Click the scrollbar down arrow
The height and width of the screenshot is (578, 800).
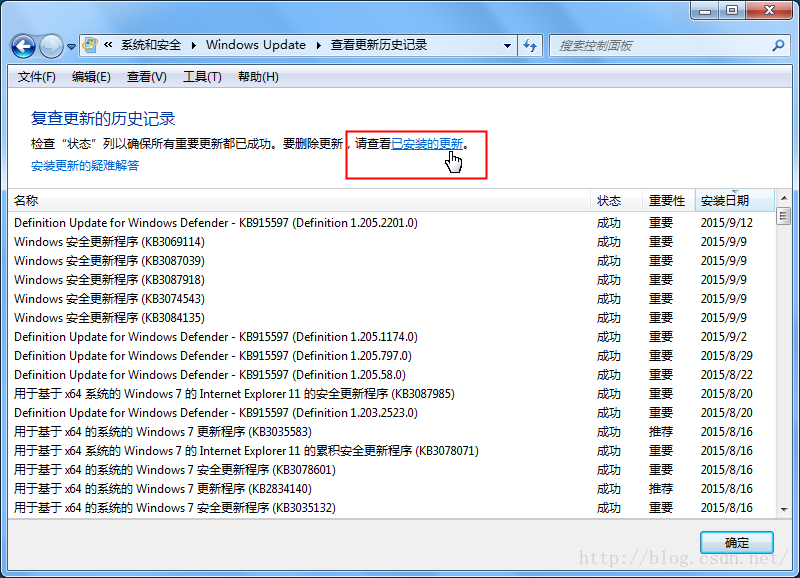[784, 509]
